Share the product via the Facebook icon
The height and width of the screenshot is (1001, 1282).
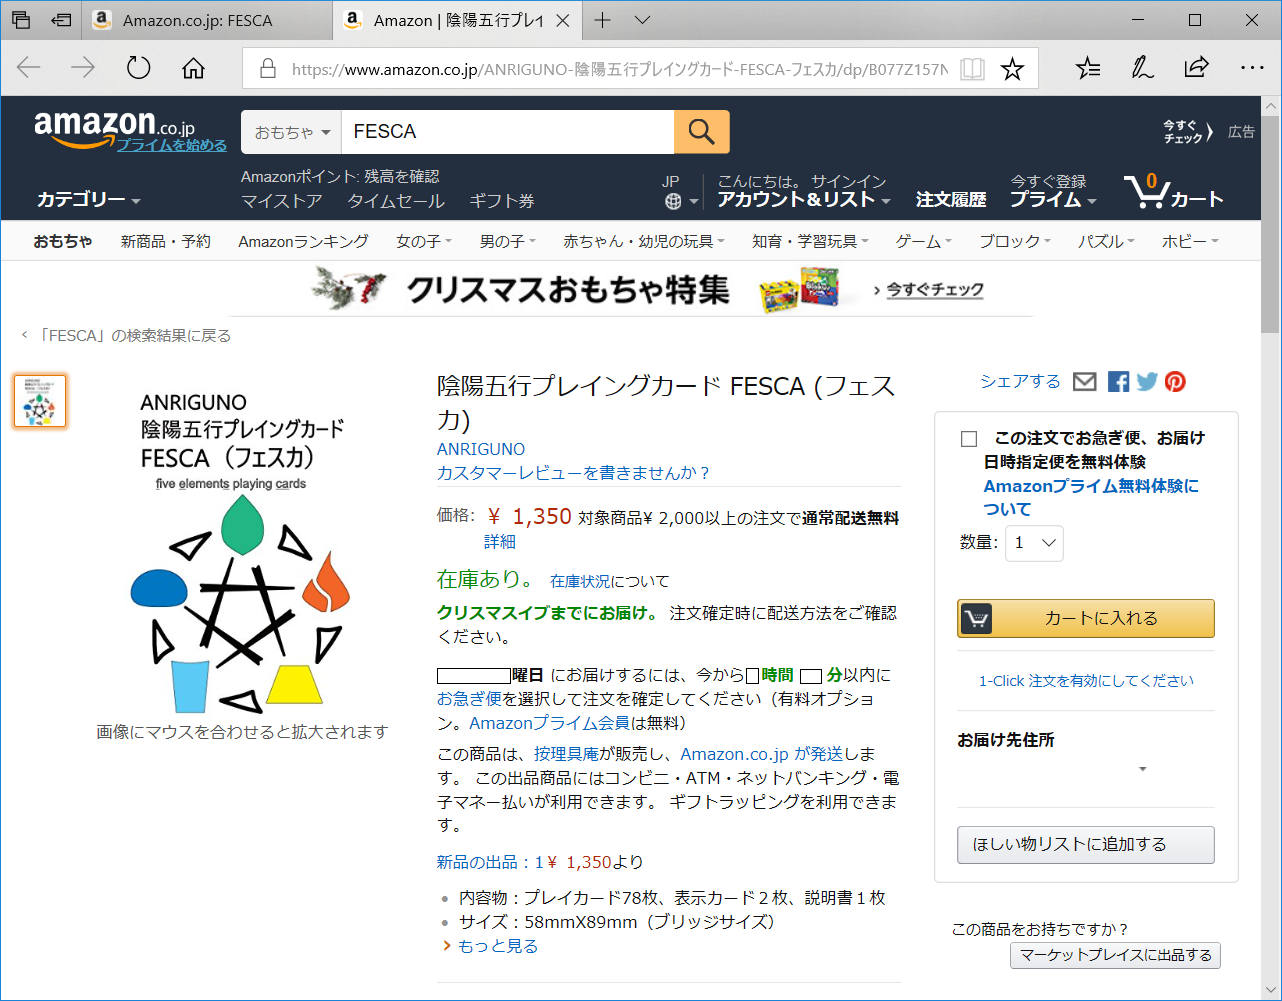pyautogui.click(x=1118, y=381)
